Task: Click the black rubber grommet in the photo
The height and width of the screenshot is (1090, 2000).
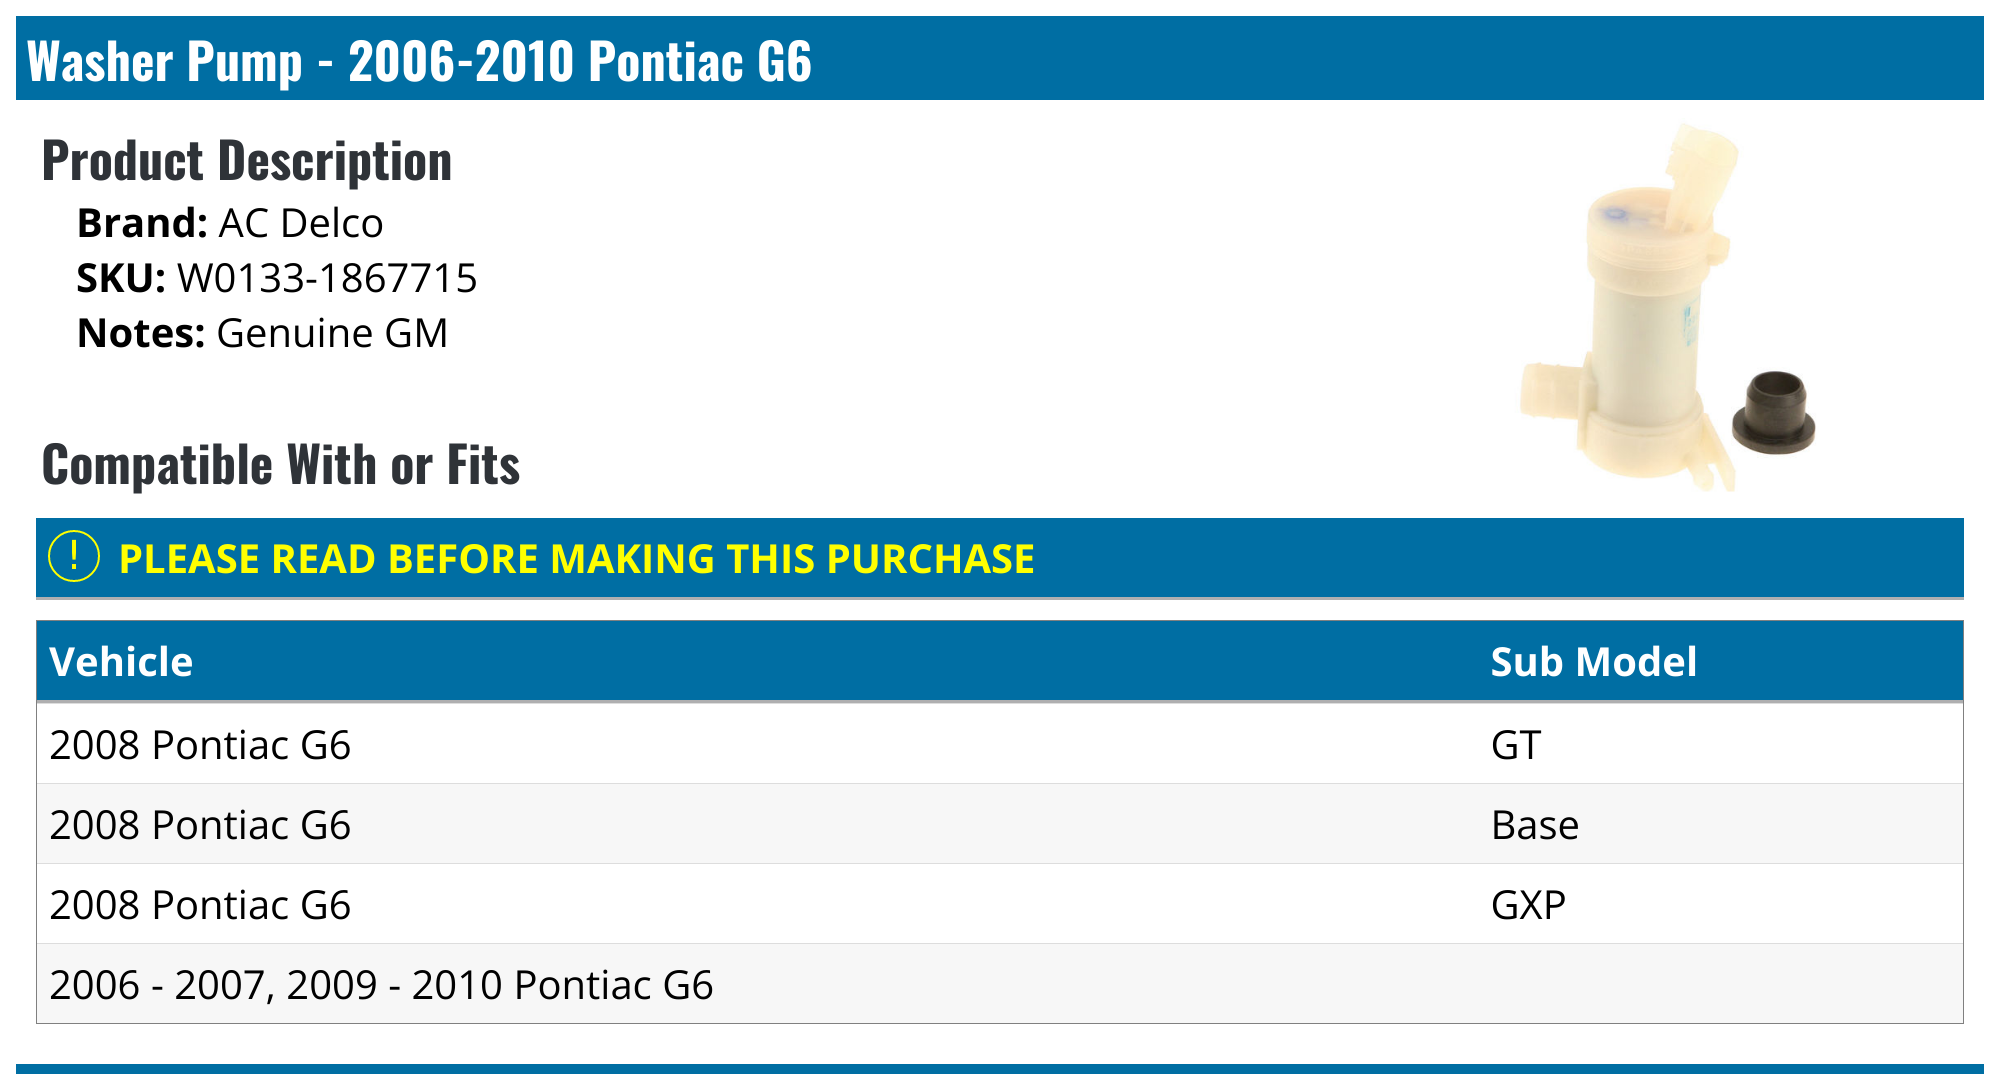Action: (x=1773, y=413)
